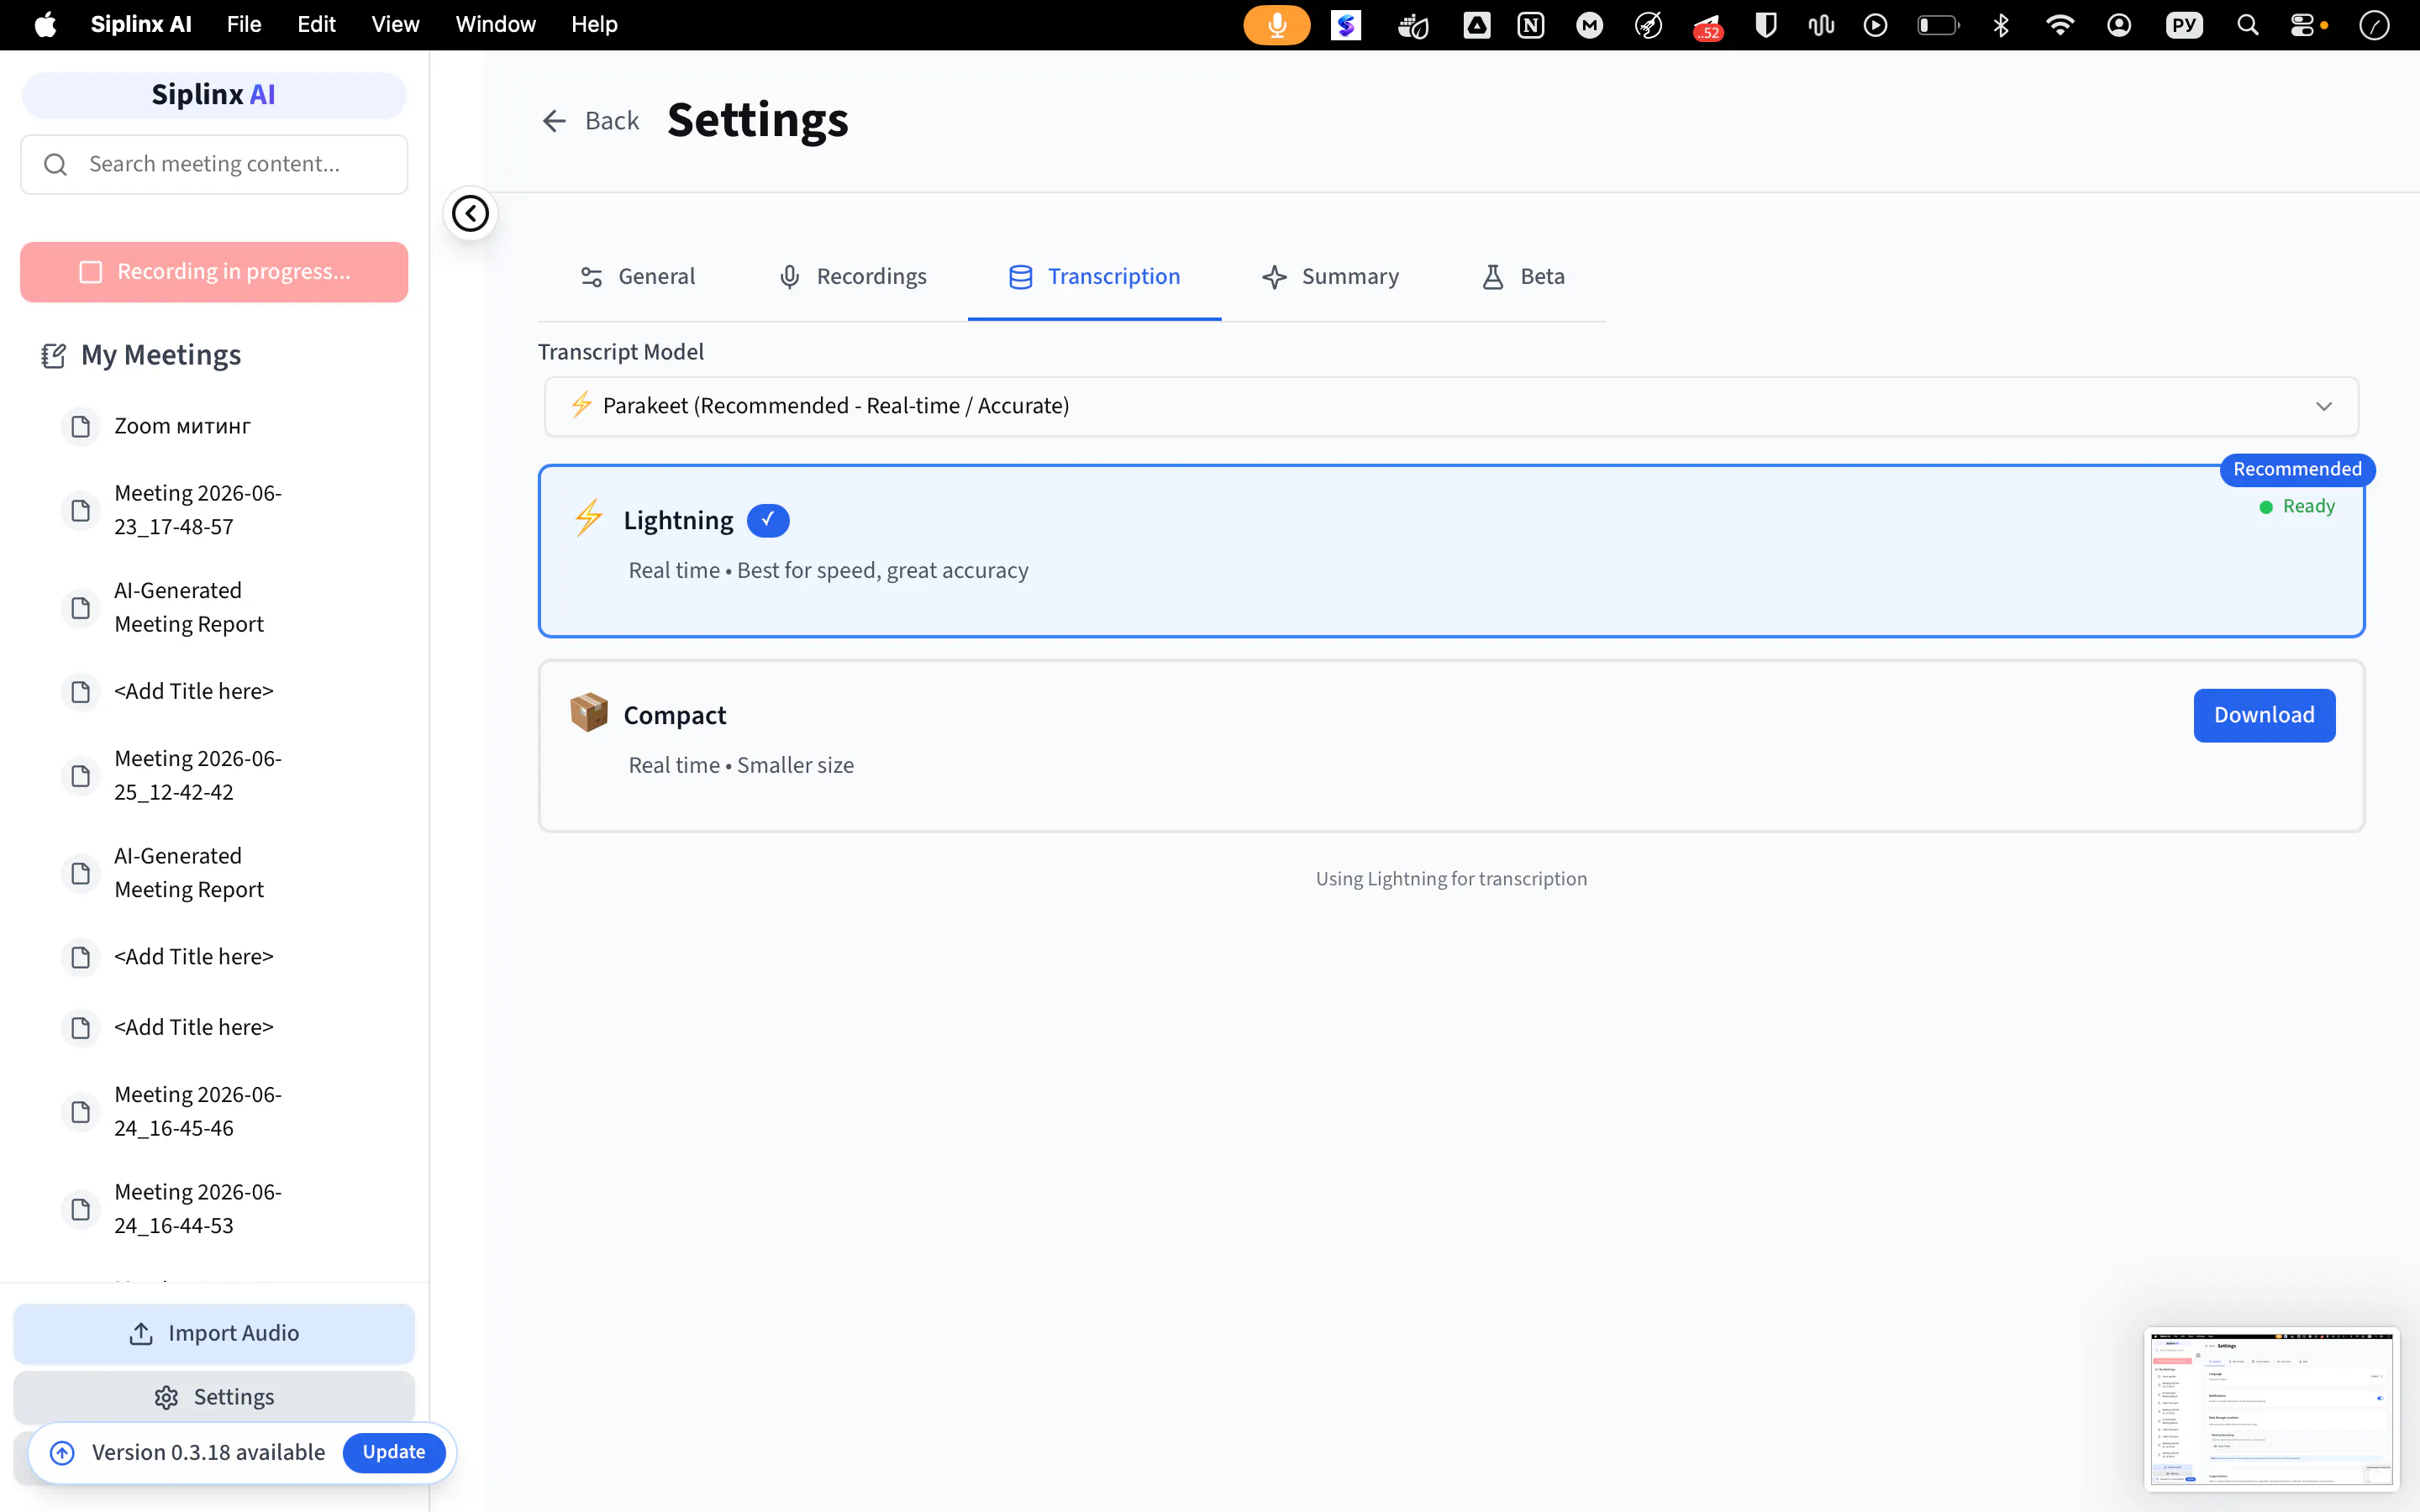This screenshot has width=2420, height=1512.
Task: Click the search magnifier in sidebar
Action: [x=56, y=164]
